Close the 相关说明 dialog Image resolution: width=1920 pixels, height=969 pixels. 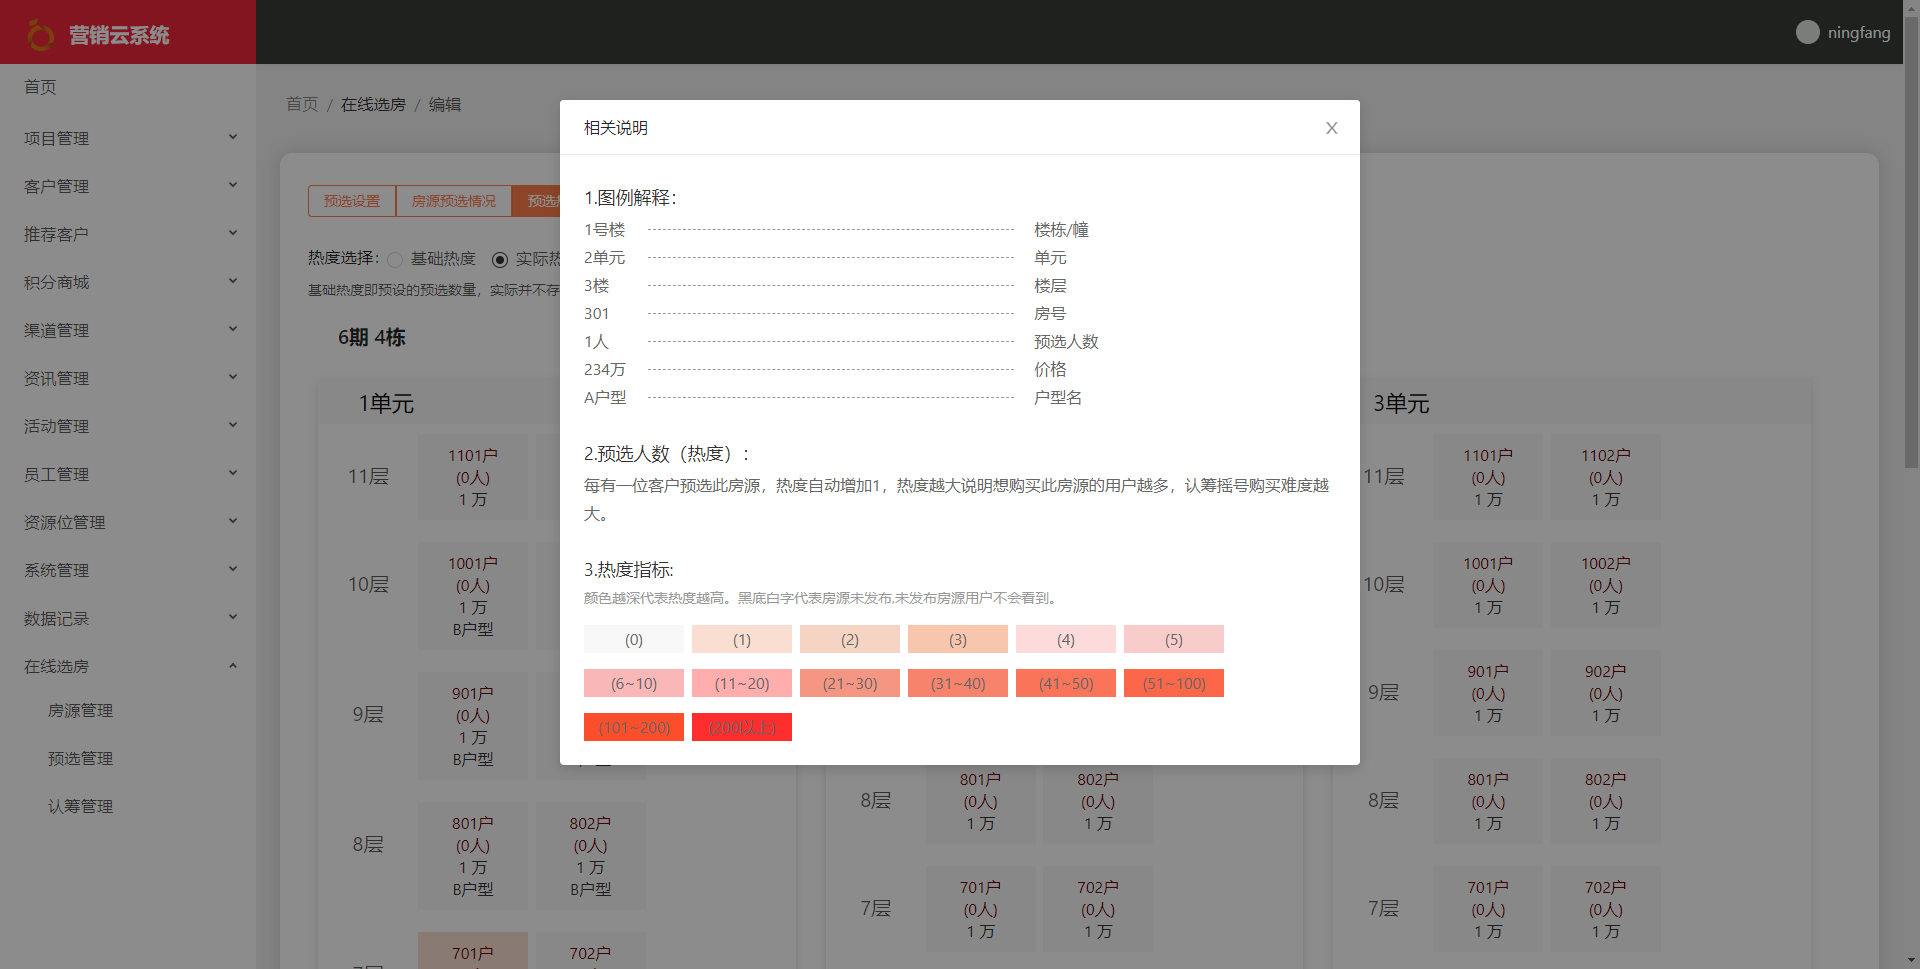click(x=1331, y=128)
